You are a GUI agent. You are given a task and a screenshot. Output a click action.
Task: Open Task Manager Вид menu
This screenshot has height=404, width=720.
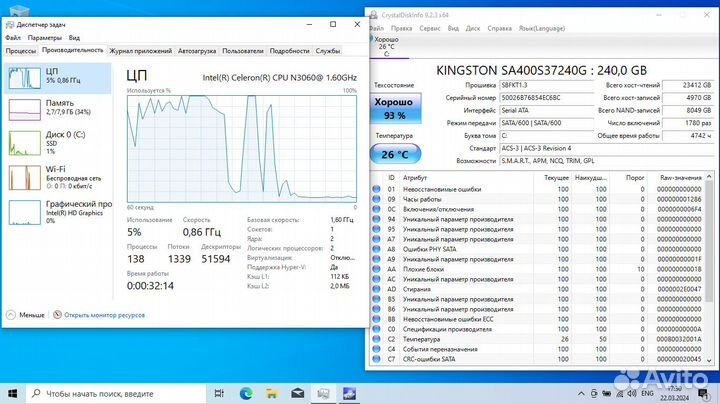74,38
